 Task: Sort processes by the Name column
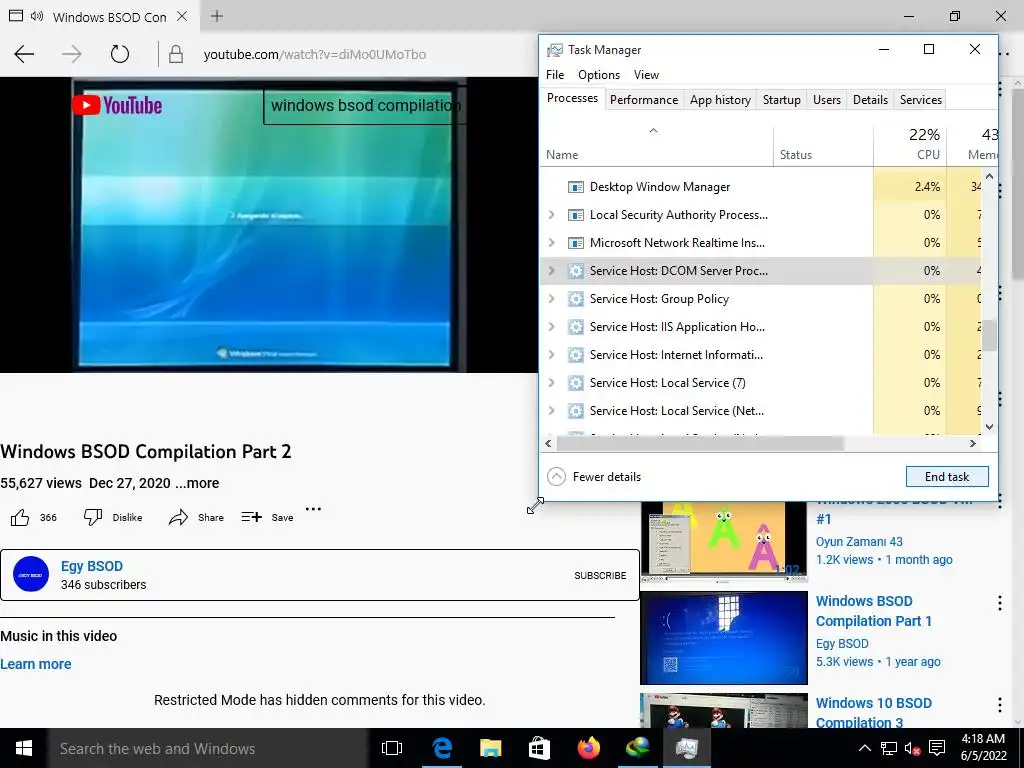(656, 147)
